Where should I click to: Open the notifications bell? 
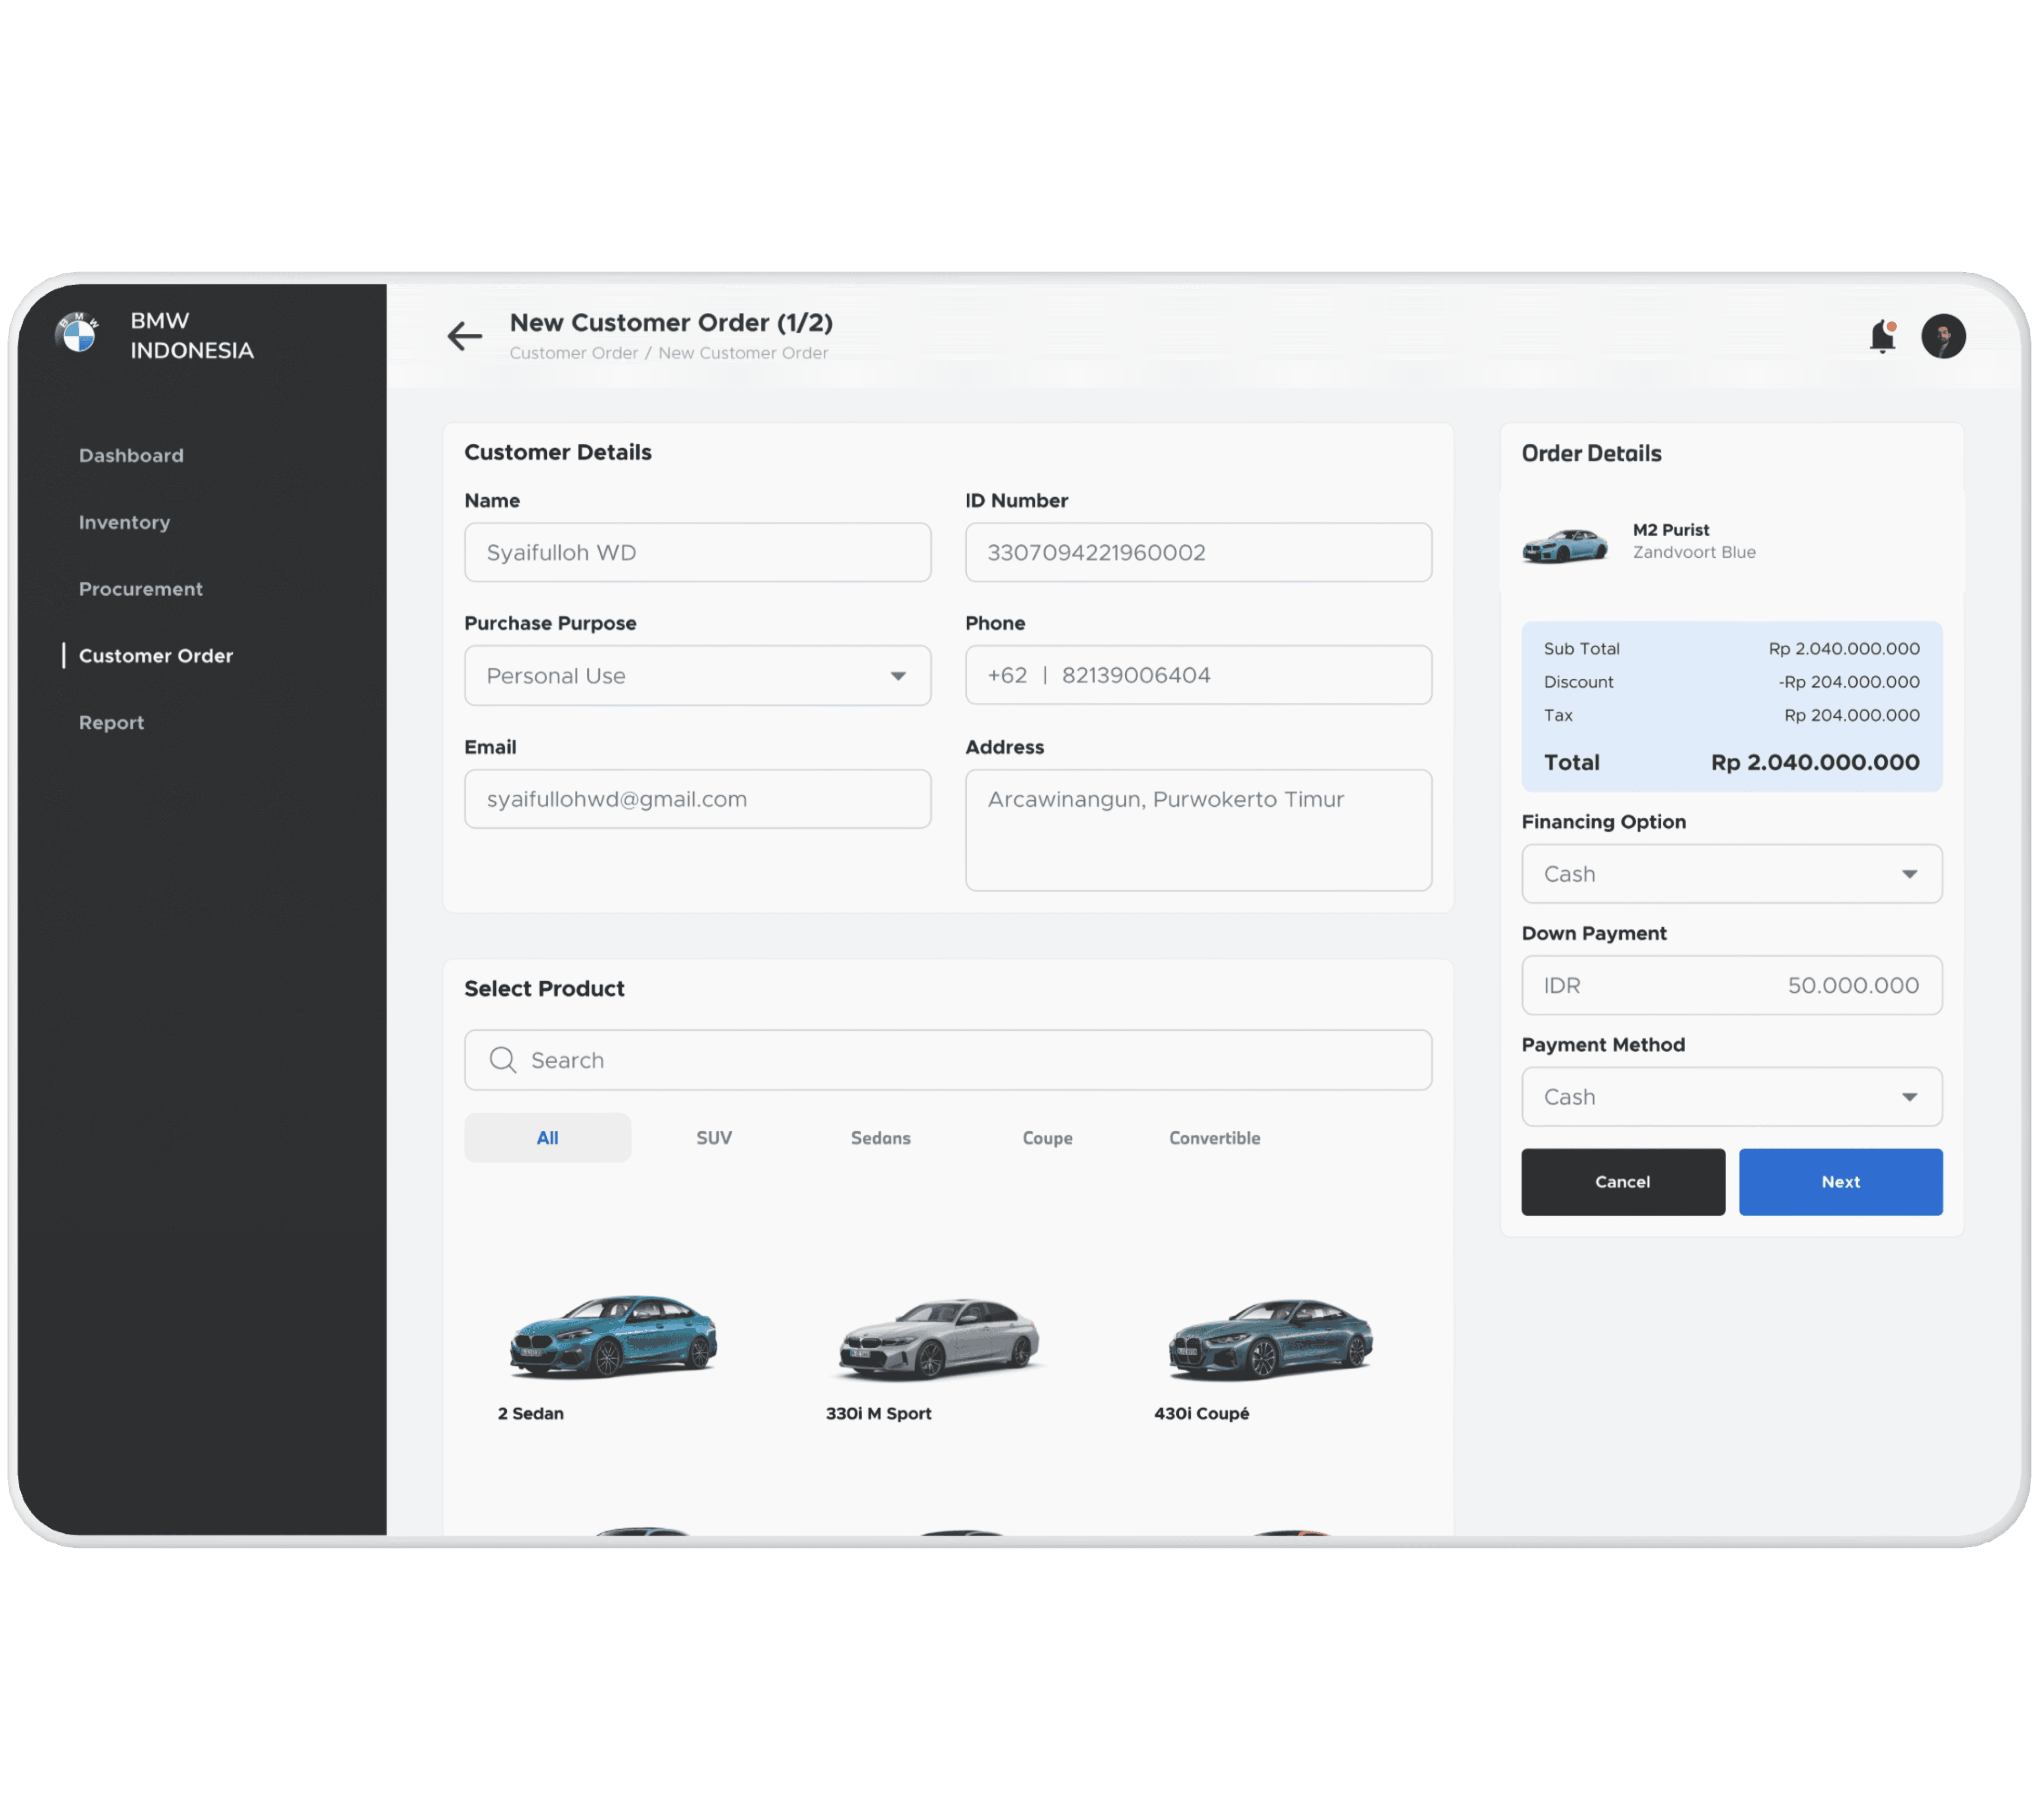coord(1882,336)
